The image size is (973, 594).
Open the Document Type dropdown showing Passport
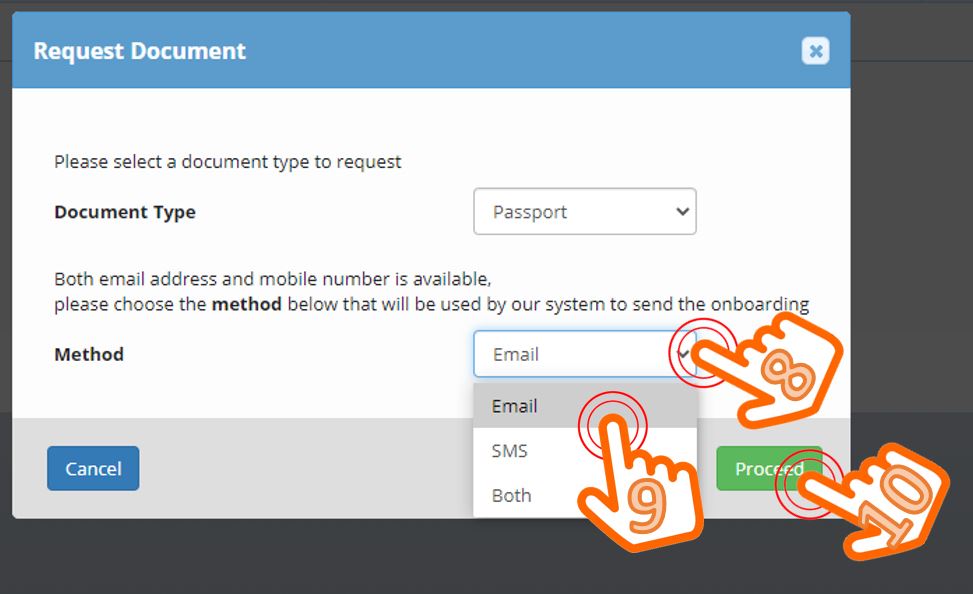(584, 212)
